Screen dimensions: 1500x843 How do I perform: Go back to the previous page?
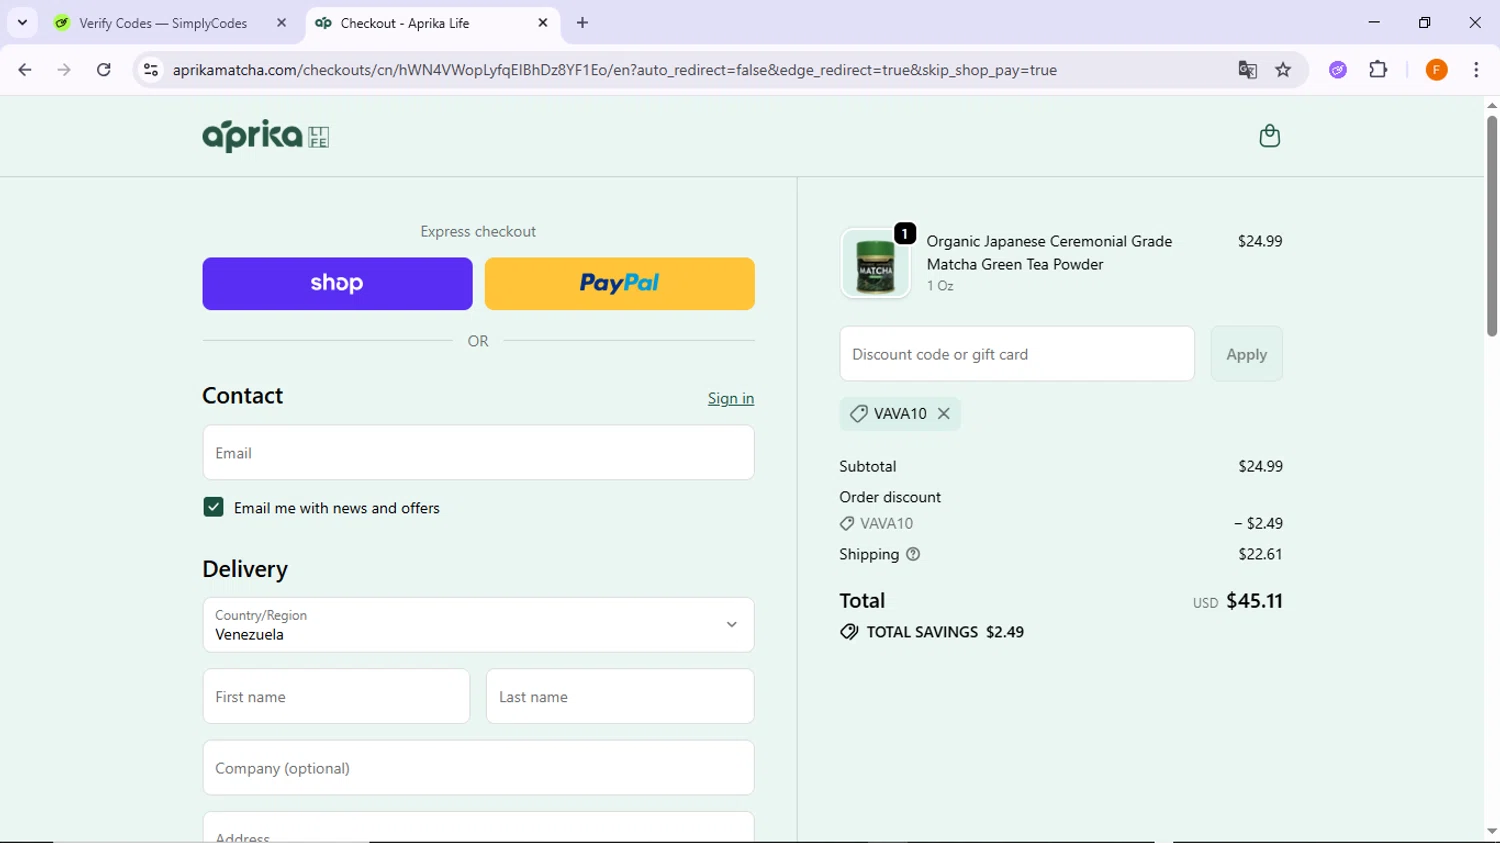tap(25, 70)
